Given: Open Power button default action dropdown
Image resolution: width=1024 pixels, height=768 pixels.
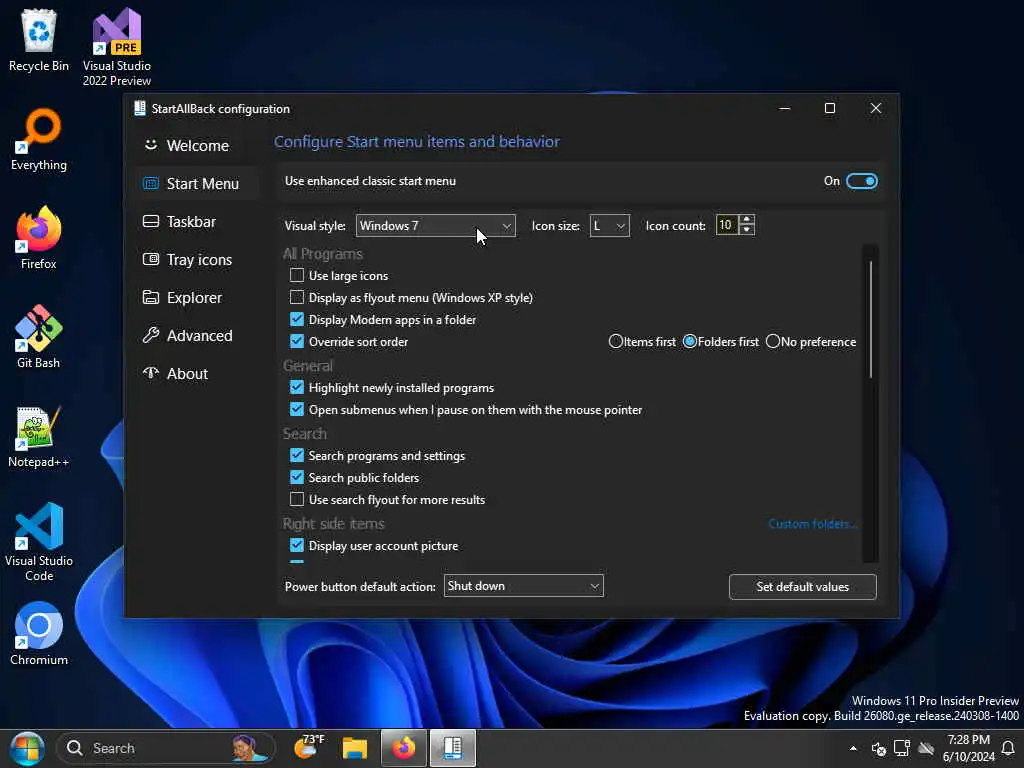Looking at the screenshot, I should 524,586.
